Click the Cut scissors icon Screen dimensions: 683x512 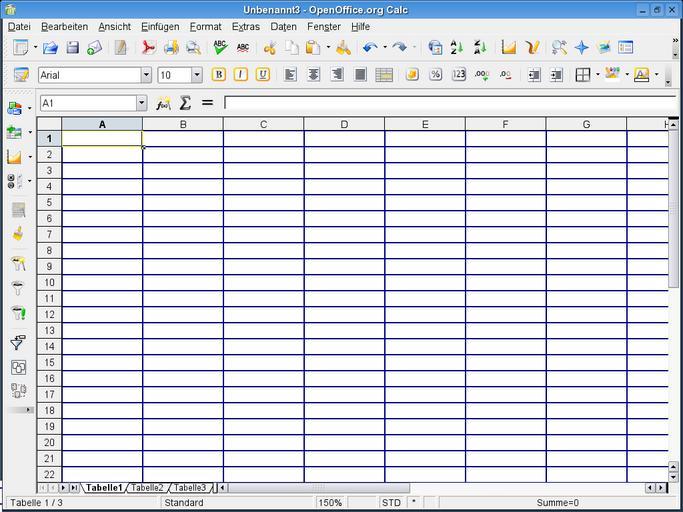pyautogui.click(x=269, y=47)
